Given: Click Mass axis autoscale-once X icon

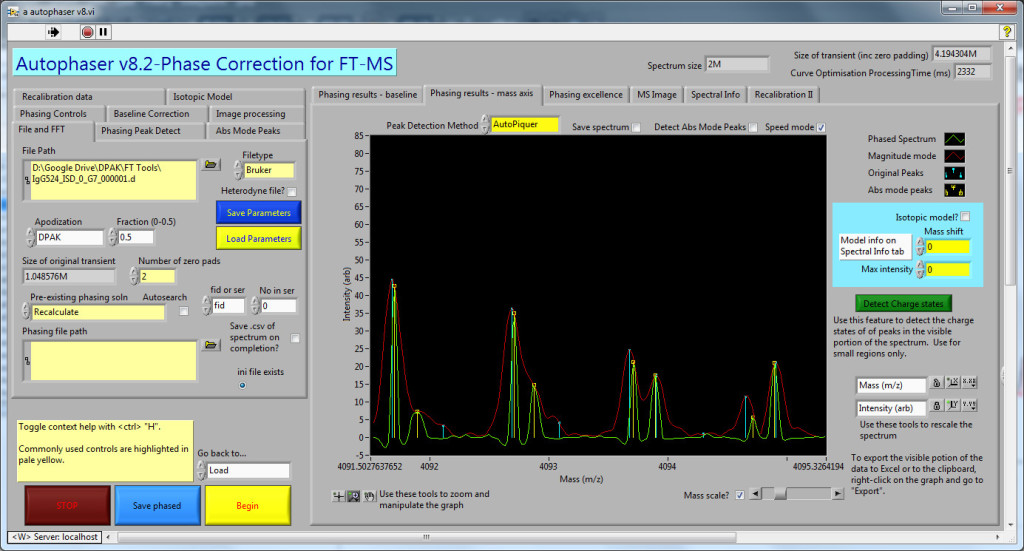Looking at the screenshot, I should point(953,383).
